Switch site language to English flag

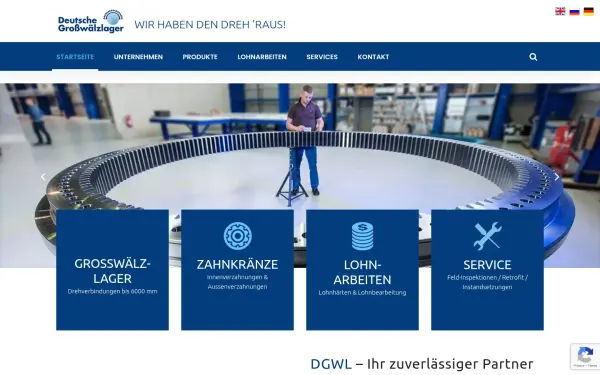coord(560,11)
